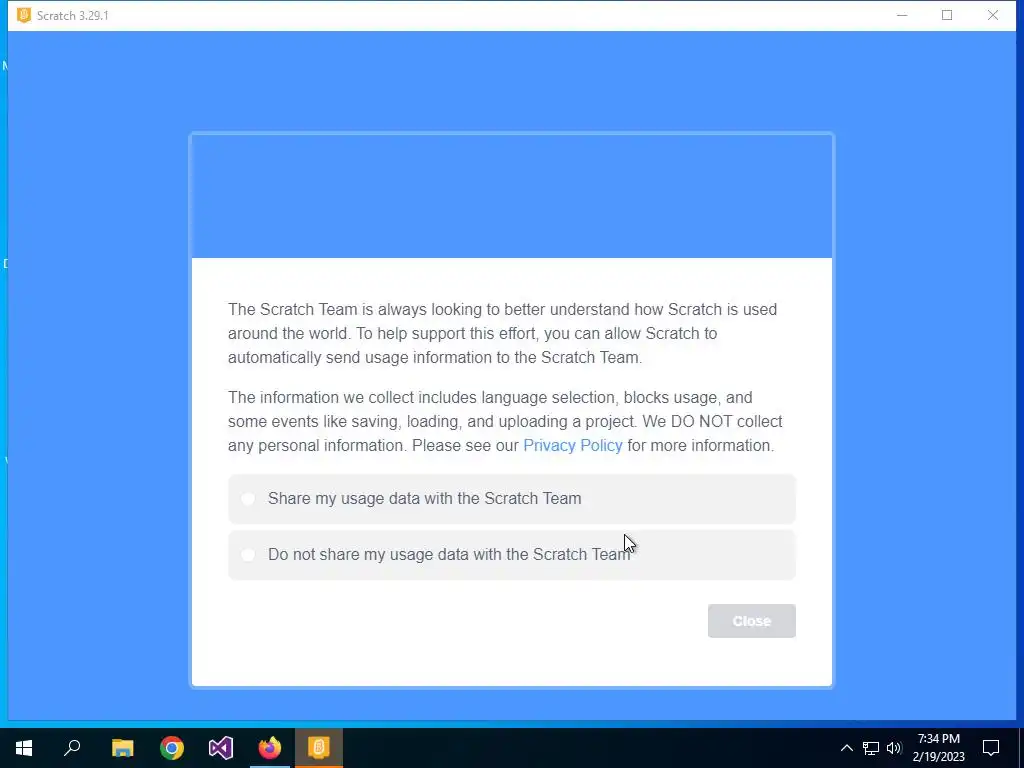Click the Scratch app icon in title bar
The width and height of the screenshot is (1024, 768).
pos(24,15)
